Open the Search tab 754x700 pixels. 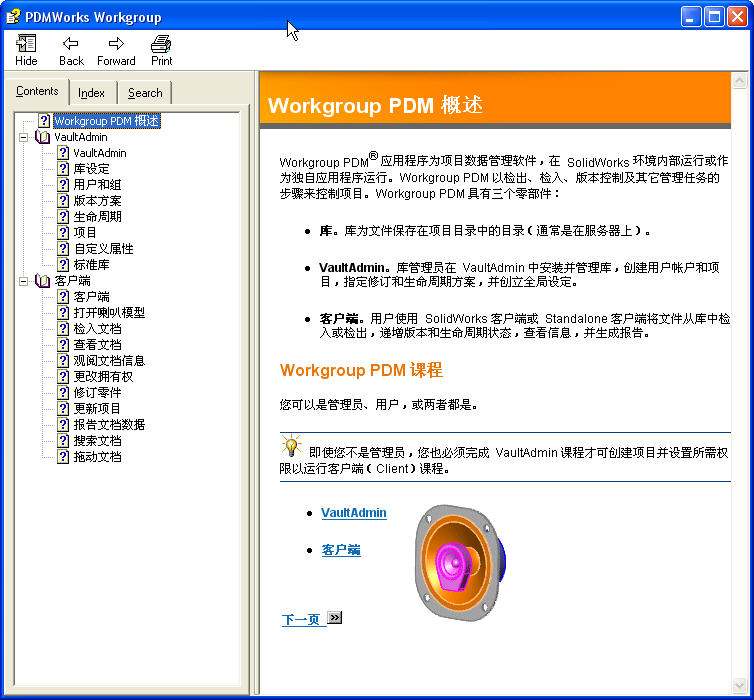pyautogui.click(x=145, y=93)
